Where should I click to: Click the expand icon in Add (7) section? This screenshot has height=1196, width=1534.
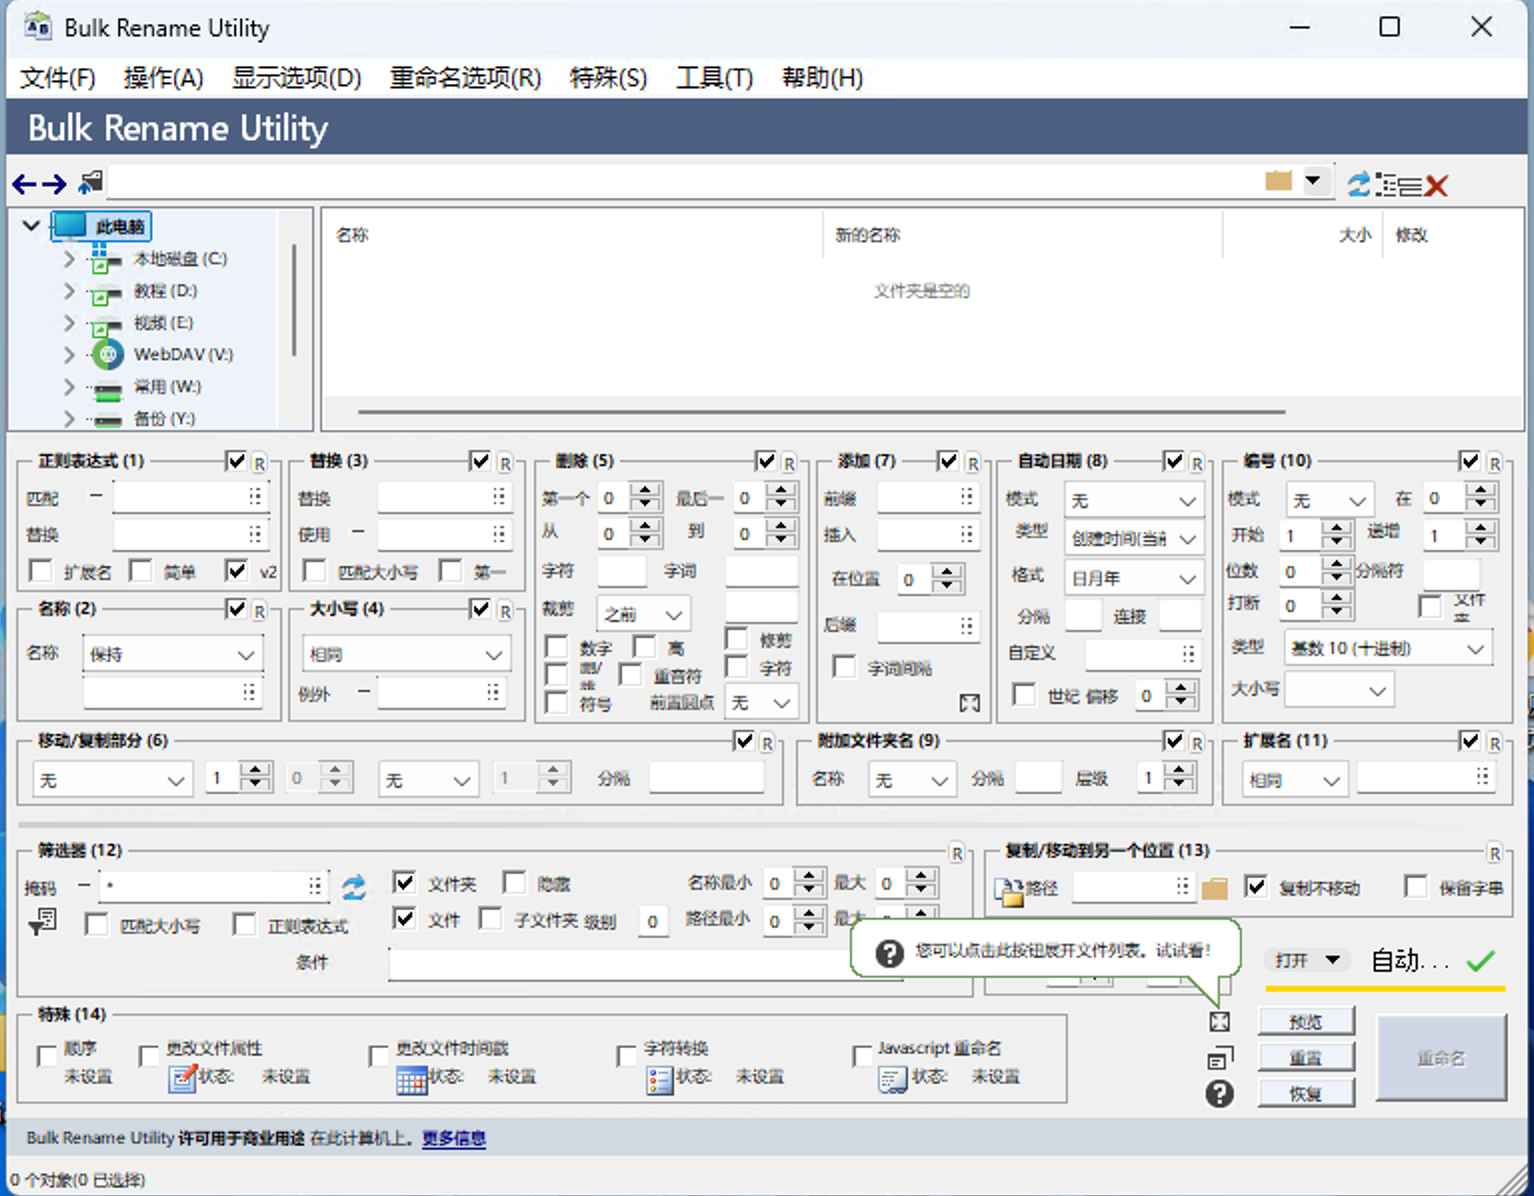coord(969,703)
